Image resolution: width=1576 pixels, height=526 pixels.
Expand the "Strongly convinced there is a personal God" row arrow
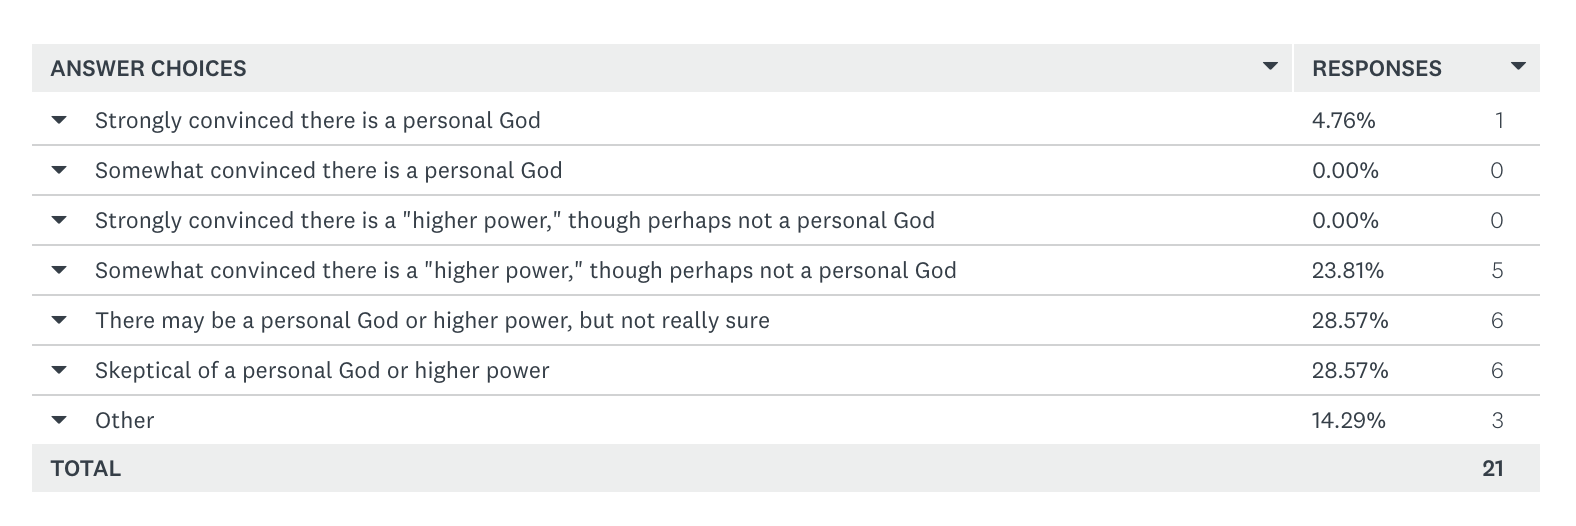pos(59,120)
